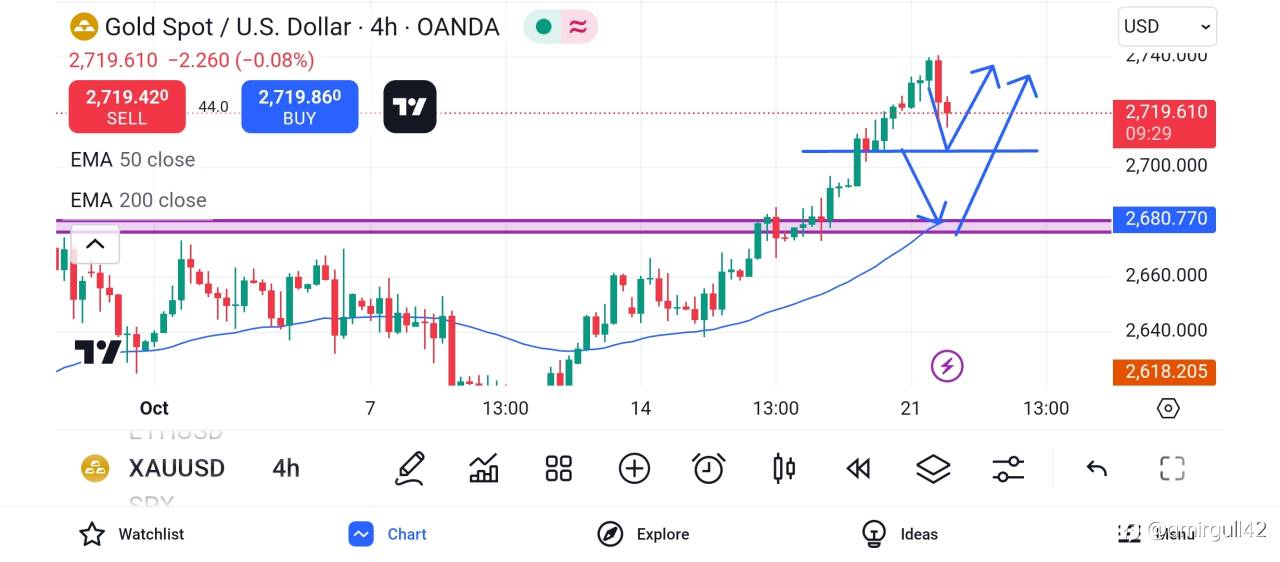1280x562 pixels.
Task: Collapse the indicator legend with chevron
Action: pyautogui.click(x=94, y=244)
